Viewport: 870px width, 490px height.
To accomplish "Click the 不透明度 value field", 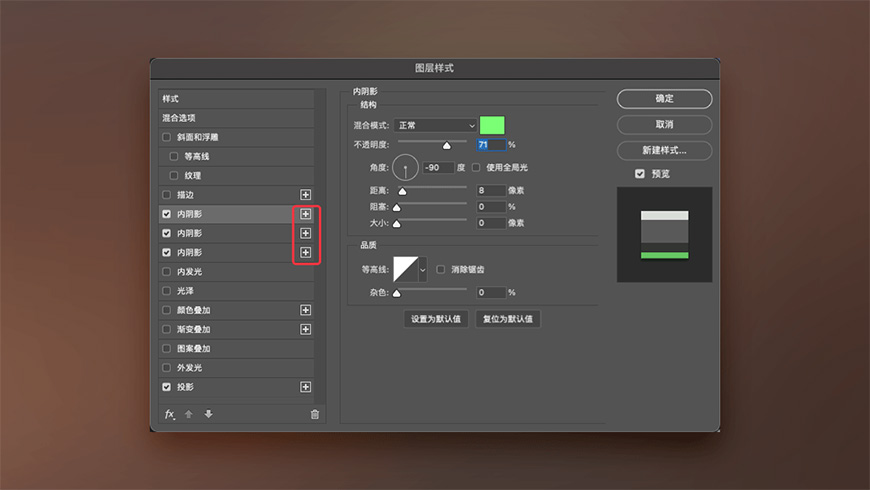I will click(491, 145).
